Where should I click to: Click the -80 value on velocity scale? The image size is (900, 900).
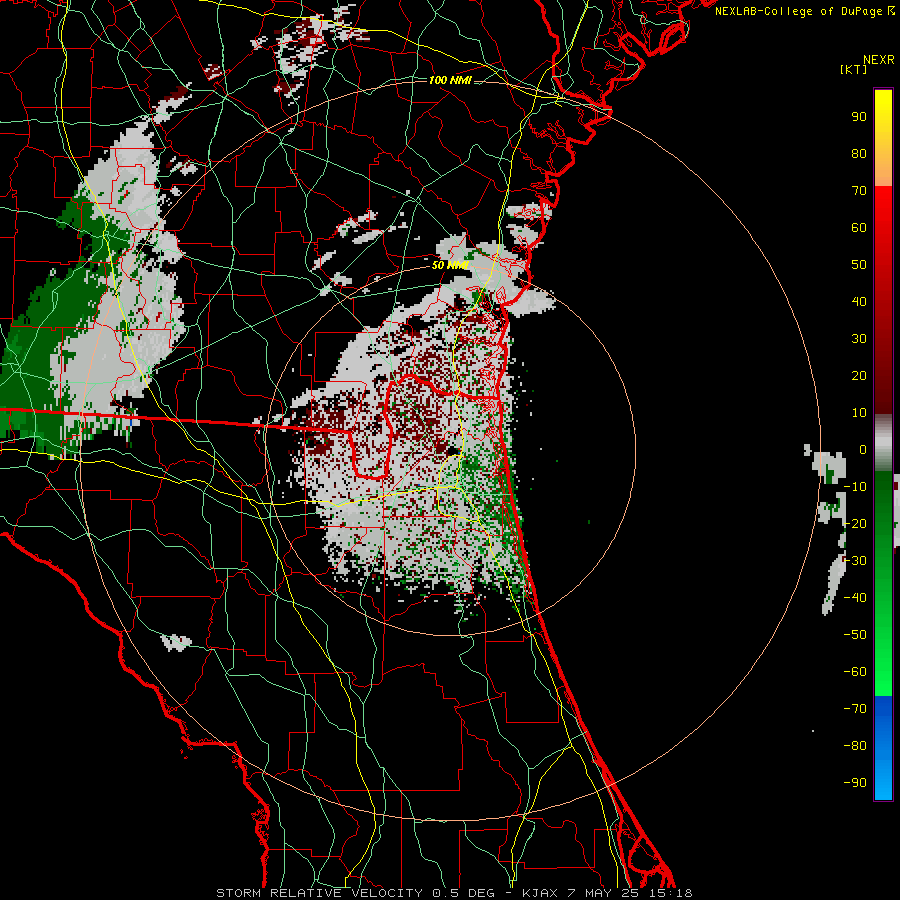855,746
